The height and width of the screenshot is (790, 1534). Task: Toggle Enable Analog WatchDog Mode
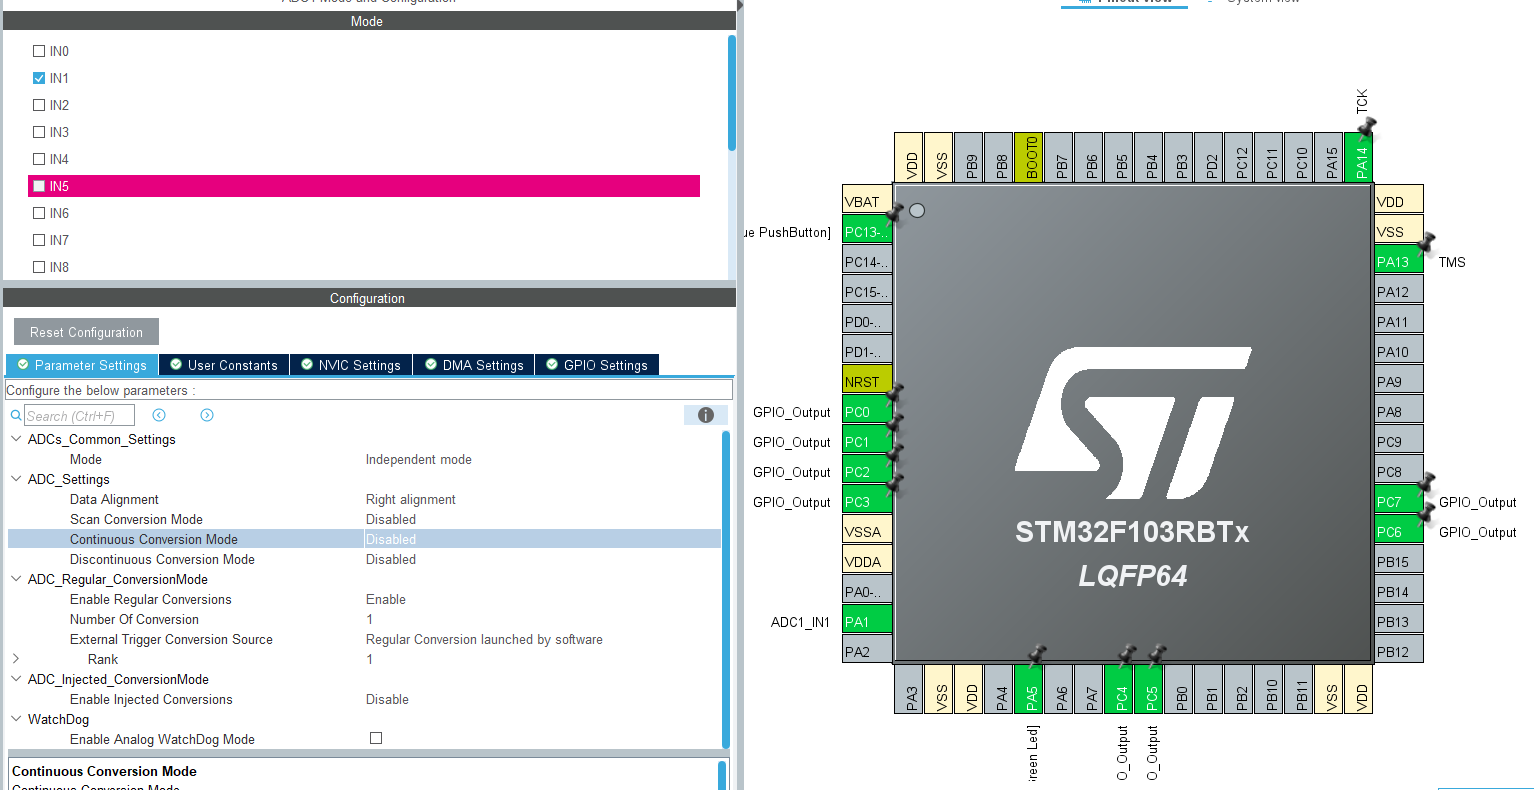[x=376, y=738]
